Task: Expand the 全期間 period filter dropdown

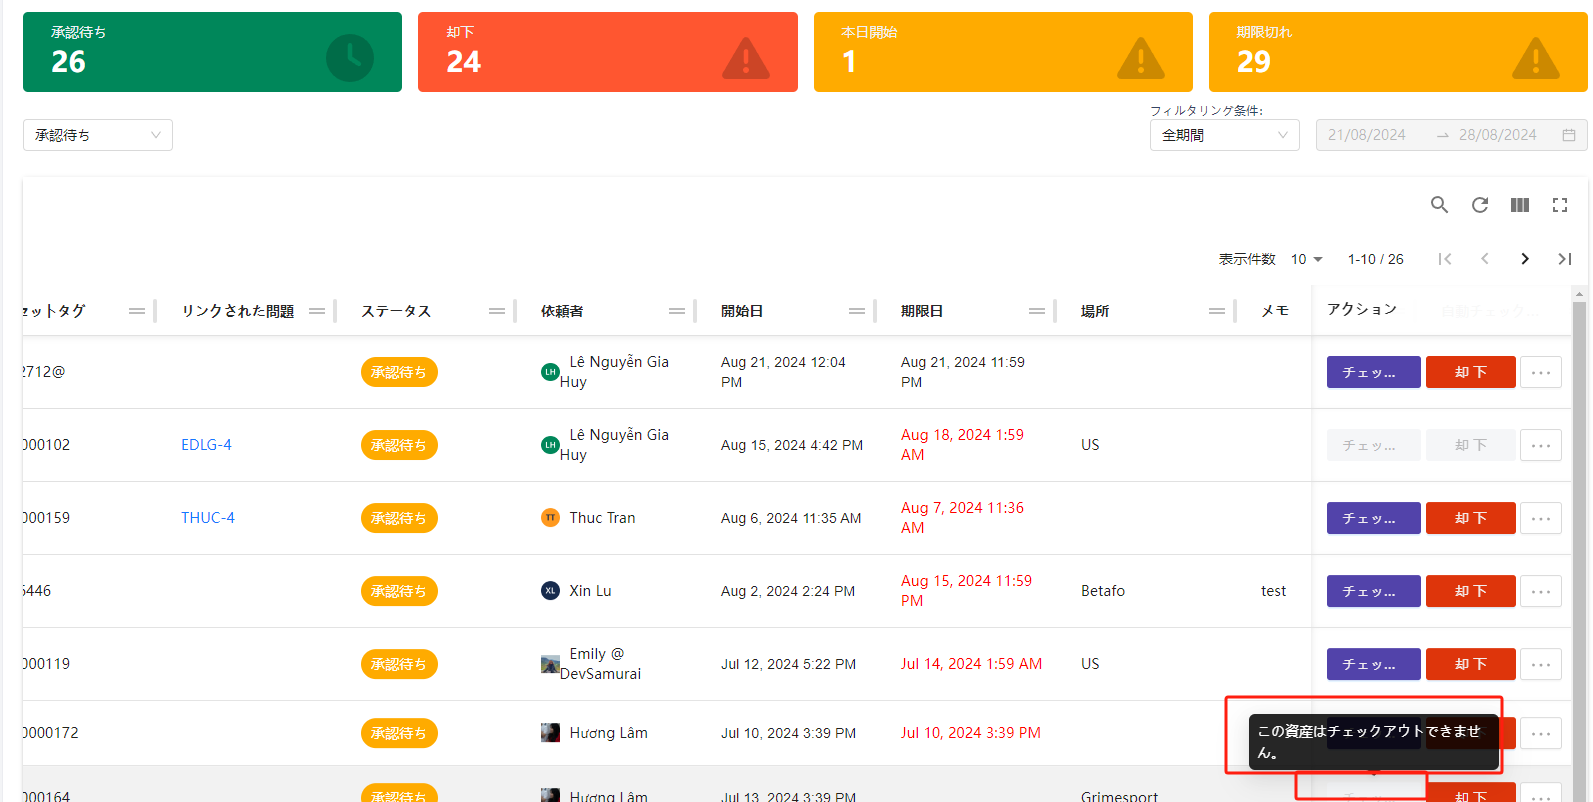Action: pos(1224,135)
